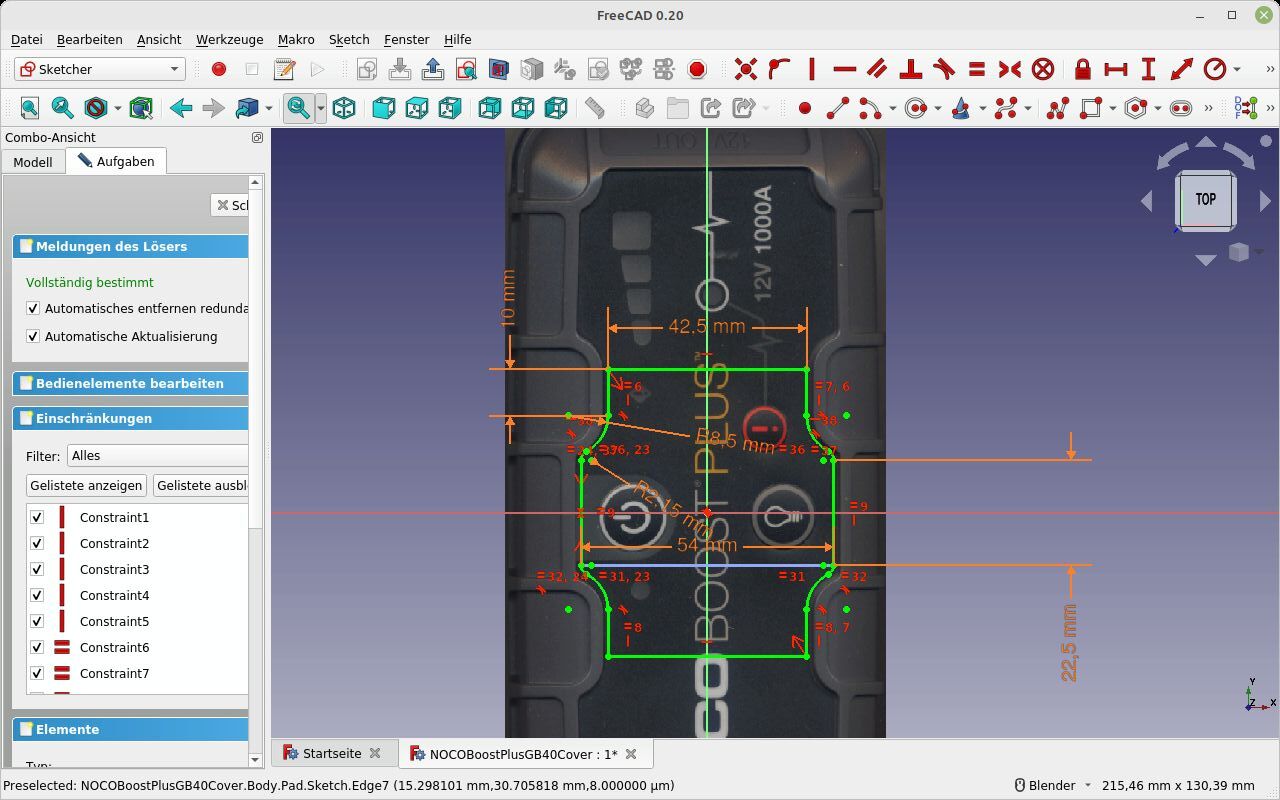Open the macro edit notepad icon
Viewport: 1280px width, 800px height.
point(284,69)
